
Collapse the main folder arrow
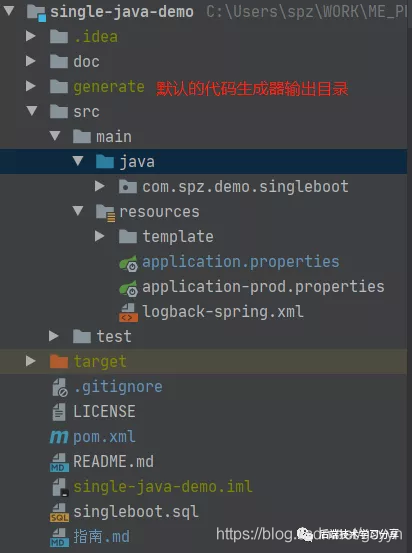click(55, 135)
